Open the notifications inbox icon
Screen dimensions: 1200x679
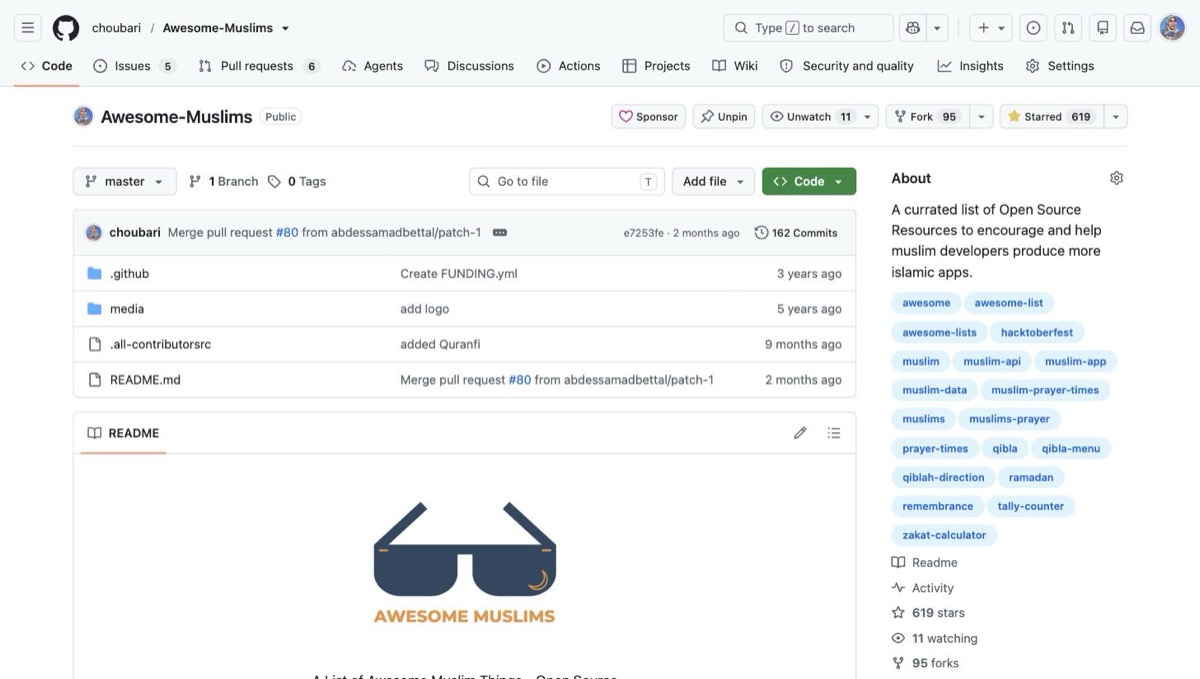(x=1138, y=28)
